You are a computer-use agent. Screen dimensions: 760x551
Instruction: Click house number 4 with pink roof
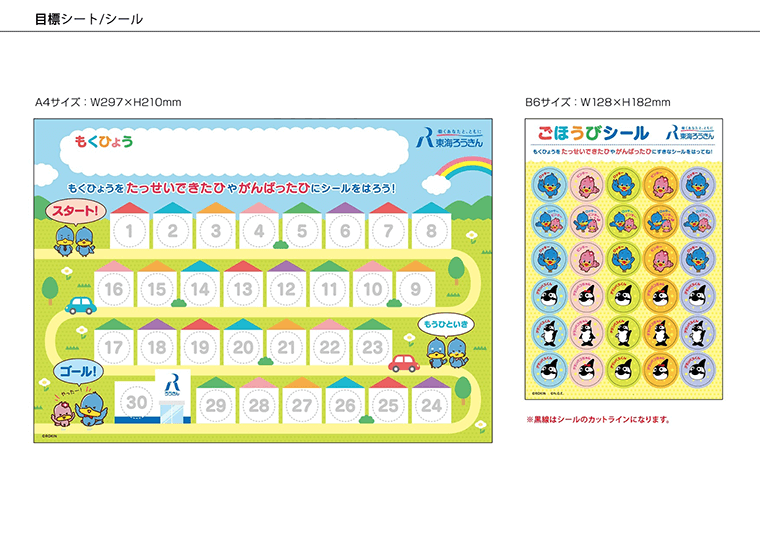point(259,226)
